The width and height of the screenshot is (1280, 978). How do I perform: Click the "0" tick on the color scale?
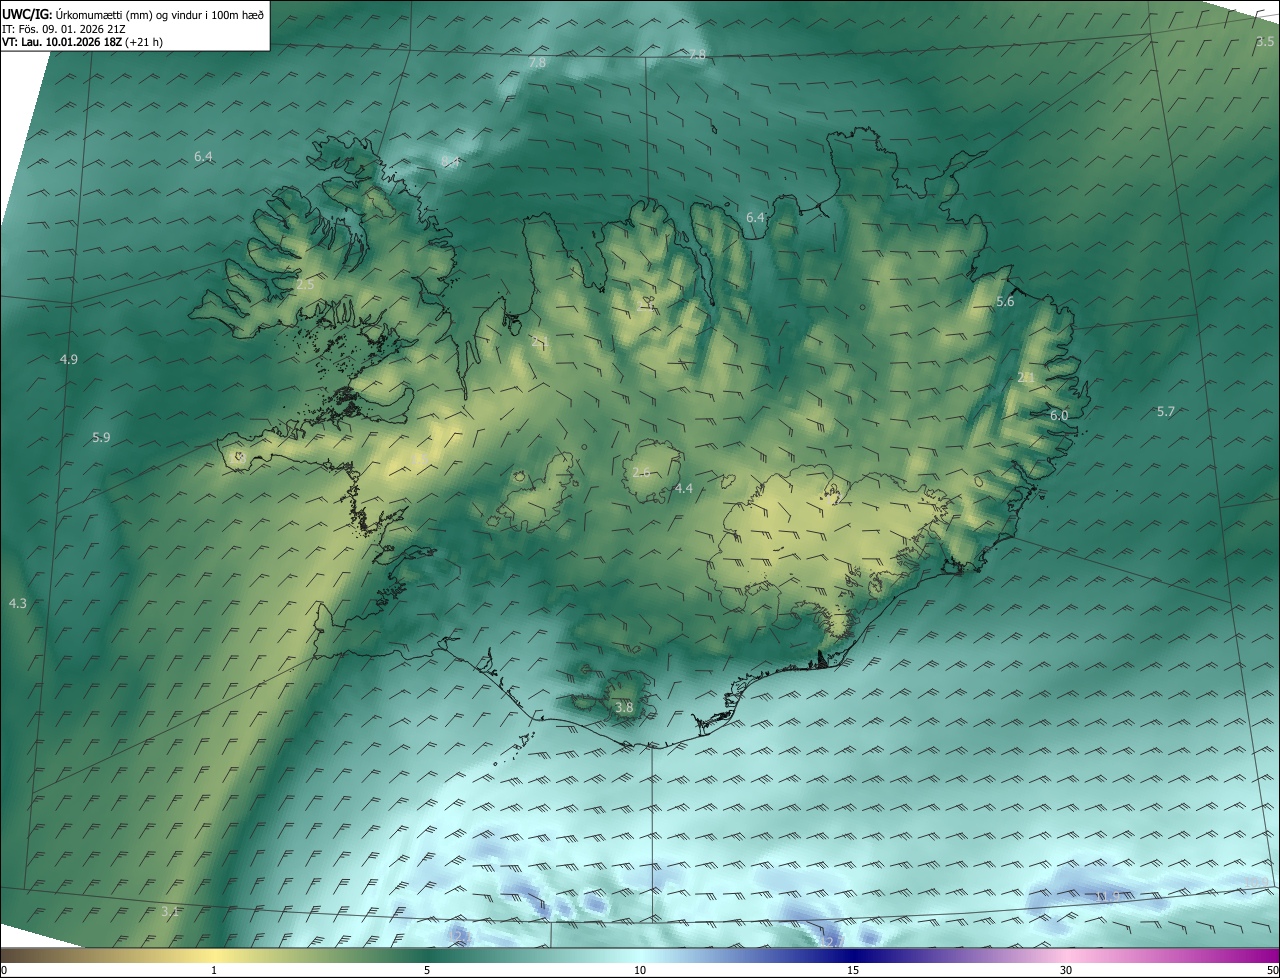point(4,970)
